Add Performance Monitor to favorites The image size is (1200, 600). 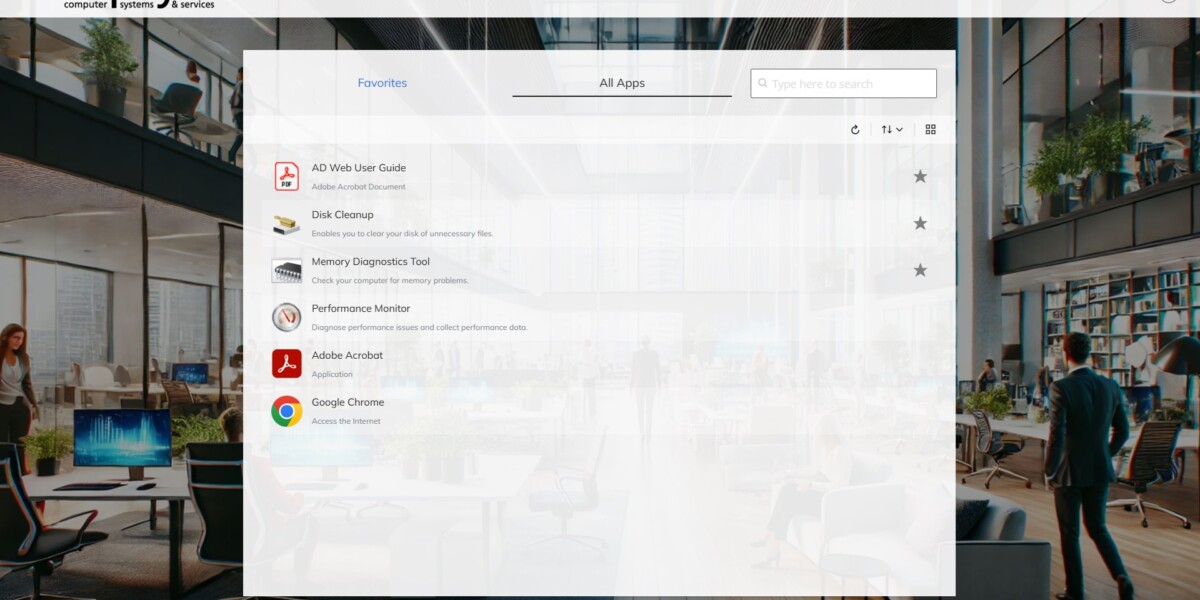coord(920,316)
